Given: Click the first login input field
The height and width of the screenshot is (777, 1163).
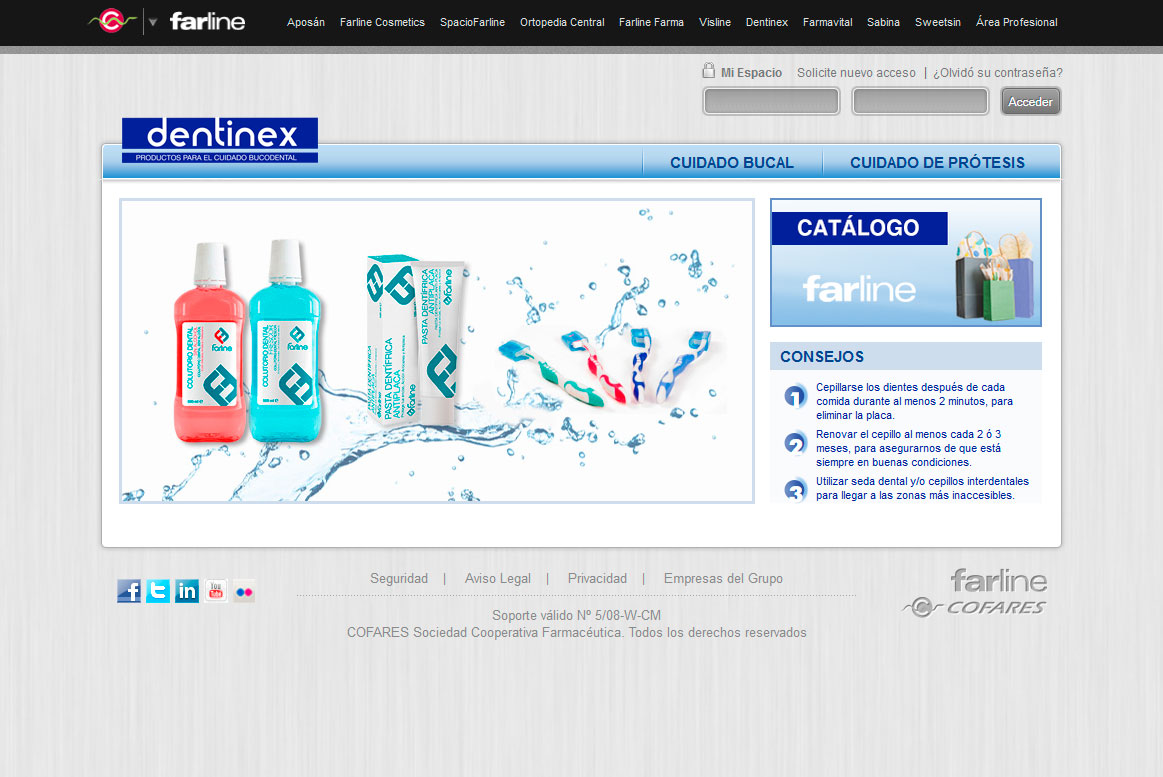Looking at the screenshot, I should point(770,100).
